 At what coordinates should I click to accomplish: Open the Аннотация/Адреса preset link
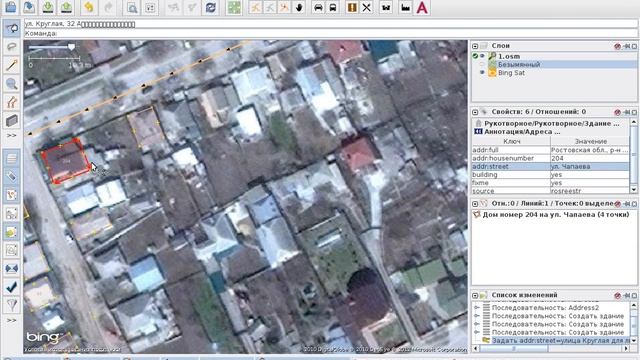(522, 131)
